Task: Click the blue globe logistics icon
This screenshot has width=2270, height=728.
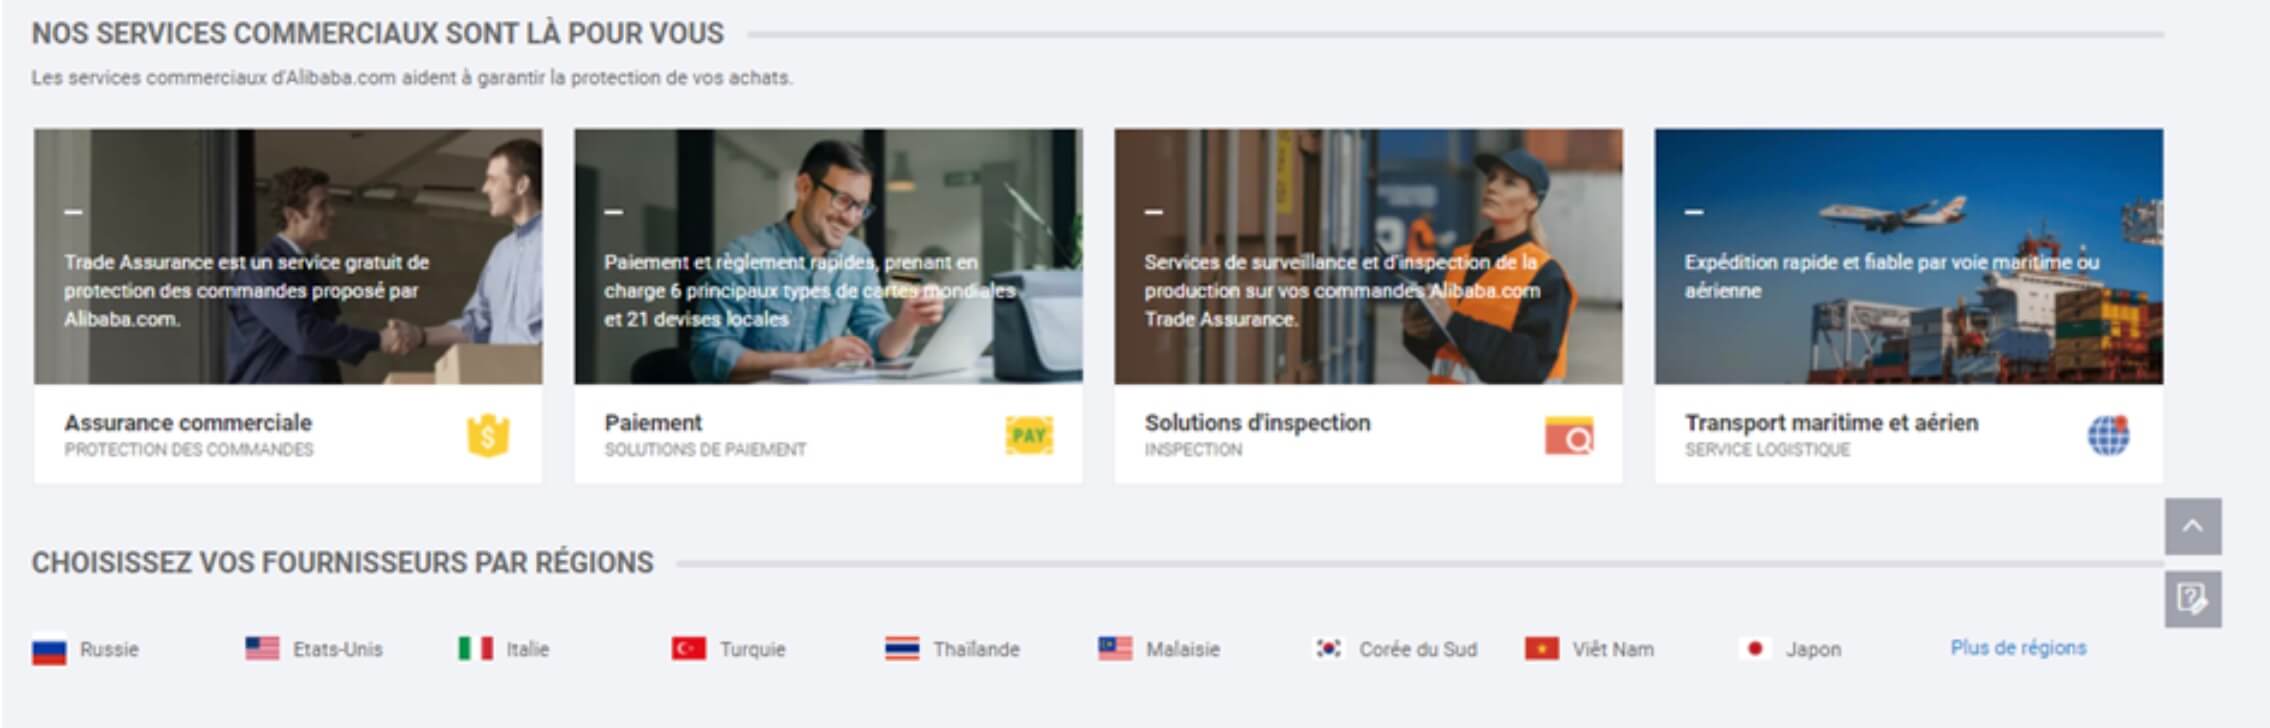Action: pyautogui.click(x=2109, y=436)
